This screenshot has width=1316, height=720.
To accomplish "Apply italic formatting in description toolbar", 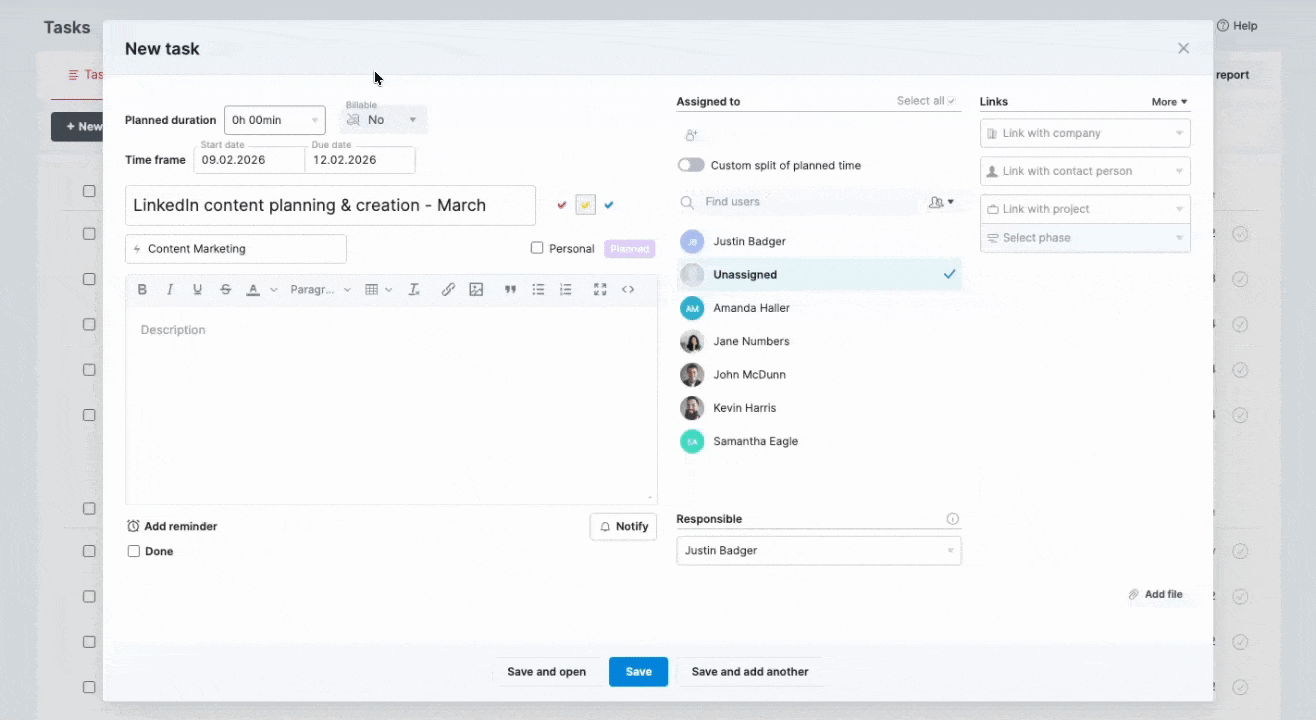I will (170, 290).
